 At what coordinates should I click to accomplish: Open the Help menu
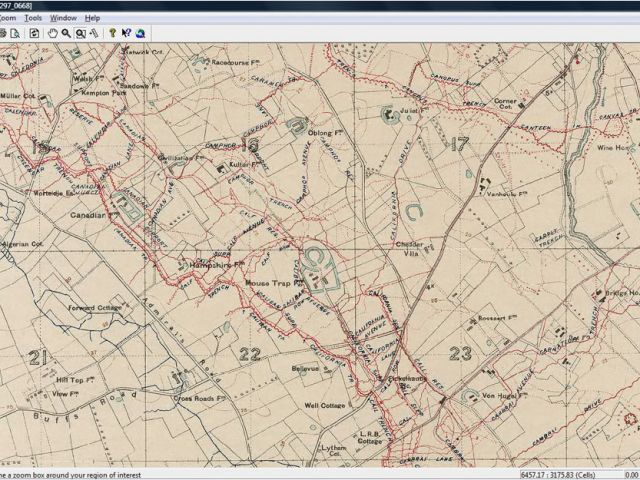pos(92,18)
